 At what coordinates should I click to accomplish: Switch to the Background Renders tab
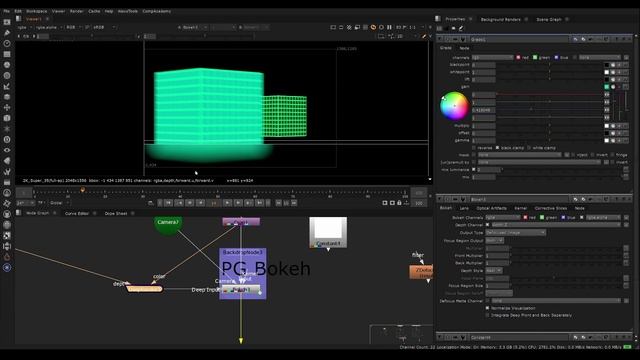click(500, 19)
